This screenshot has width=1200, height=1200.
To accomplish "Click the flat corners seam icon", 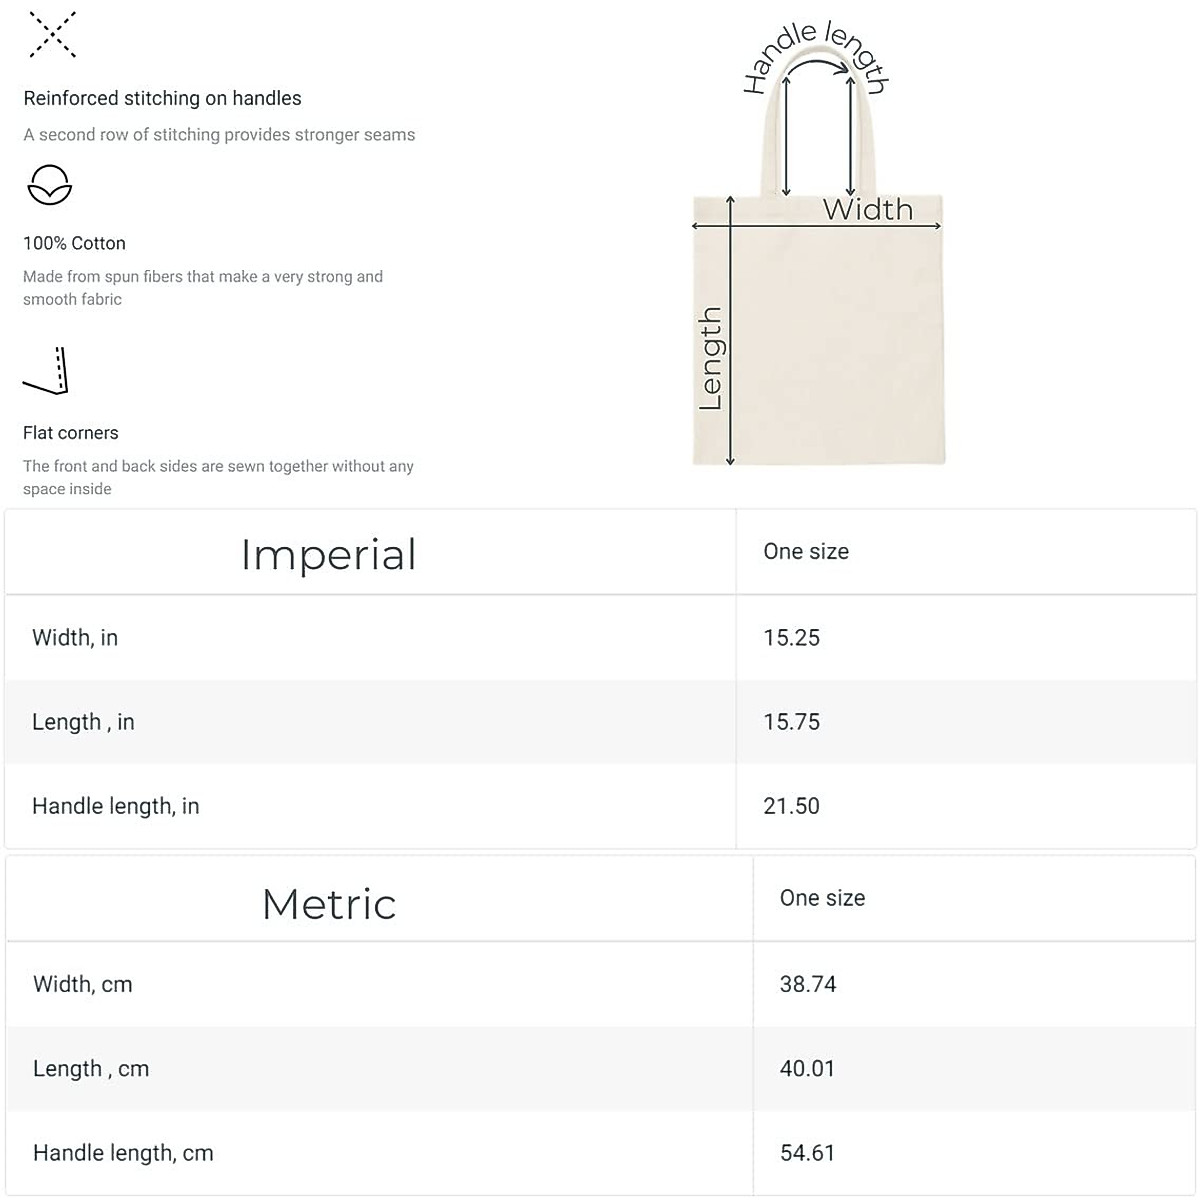I will 46,371.
